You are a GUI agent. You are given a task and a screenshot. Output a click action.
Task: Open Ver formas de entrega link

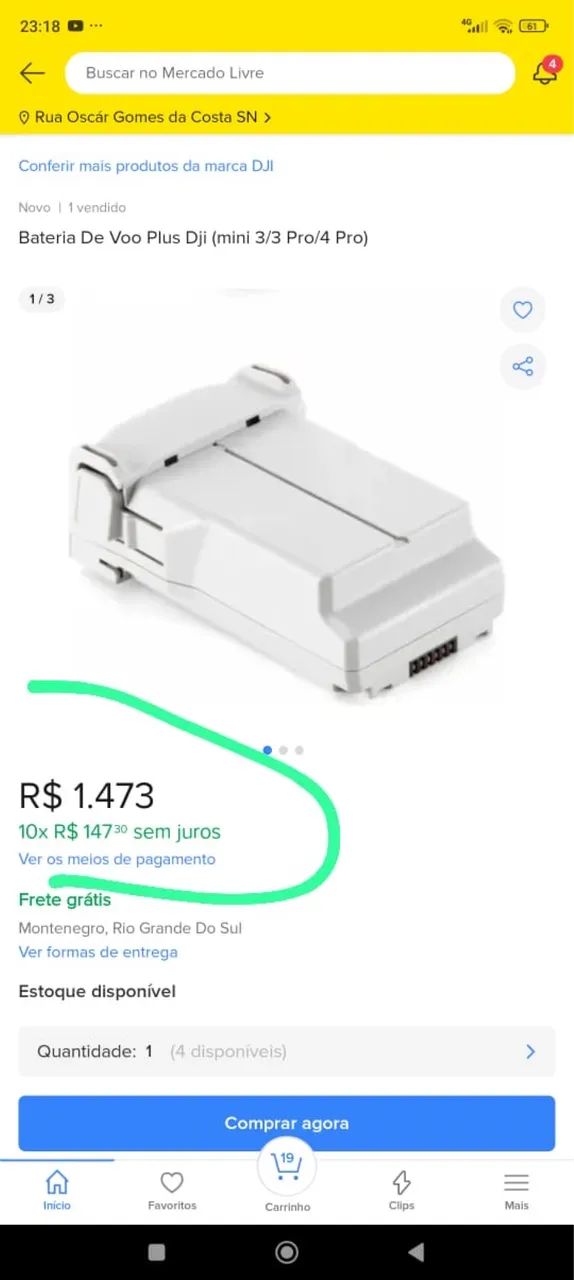click(x=98, y=952)
